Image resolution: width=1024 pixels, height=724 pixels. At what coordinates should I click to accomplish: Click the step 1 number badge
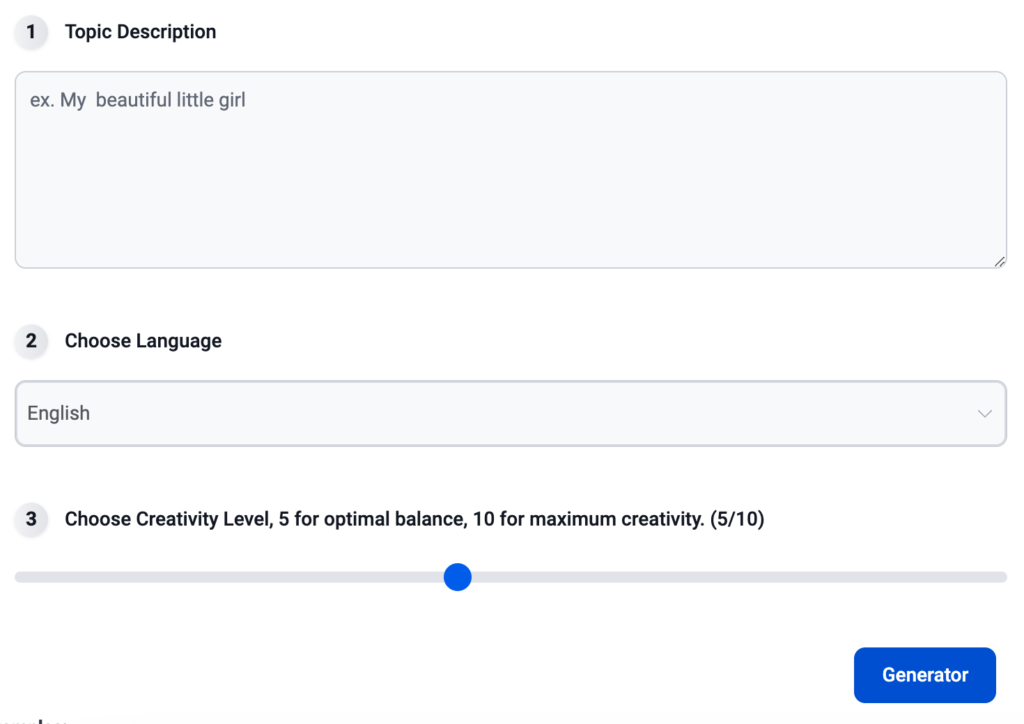point(31,32)
